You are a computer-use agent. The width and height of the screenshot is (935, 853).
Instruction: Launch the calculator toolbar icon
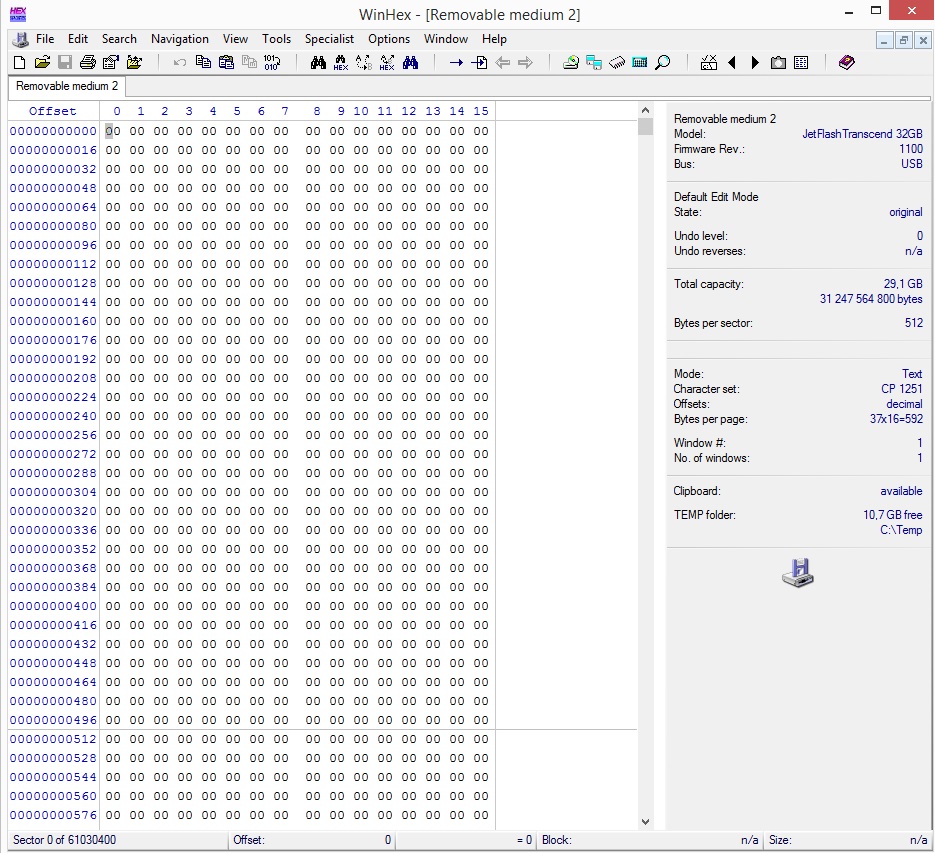pyautogui.click(x=640, y=63)
